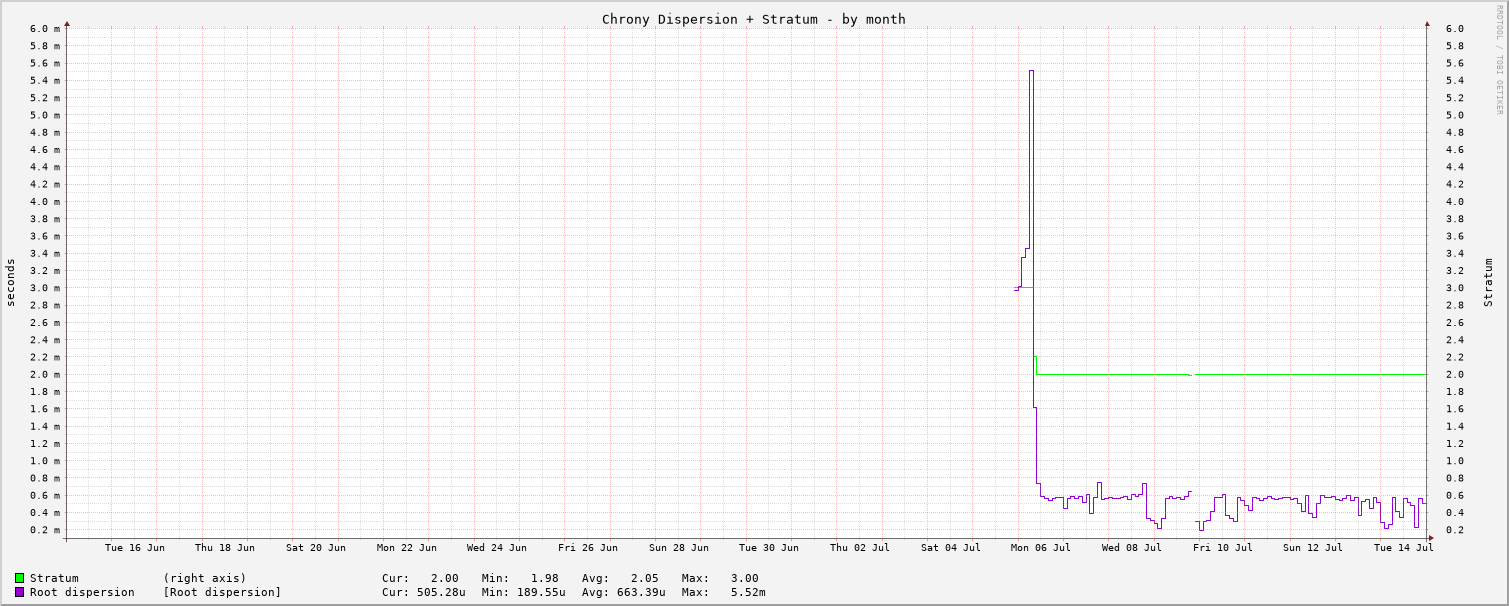The width and height of the screenshot is (1509, 606).
Task: Click Root dispersion Avg value '663.39u'
Action: click(641, 592)
